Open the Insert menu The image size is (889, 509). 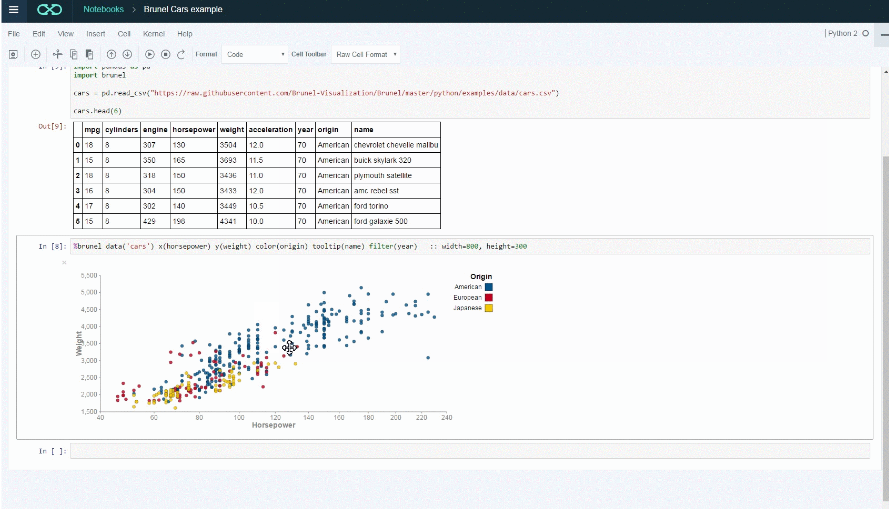(95, 34)
